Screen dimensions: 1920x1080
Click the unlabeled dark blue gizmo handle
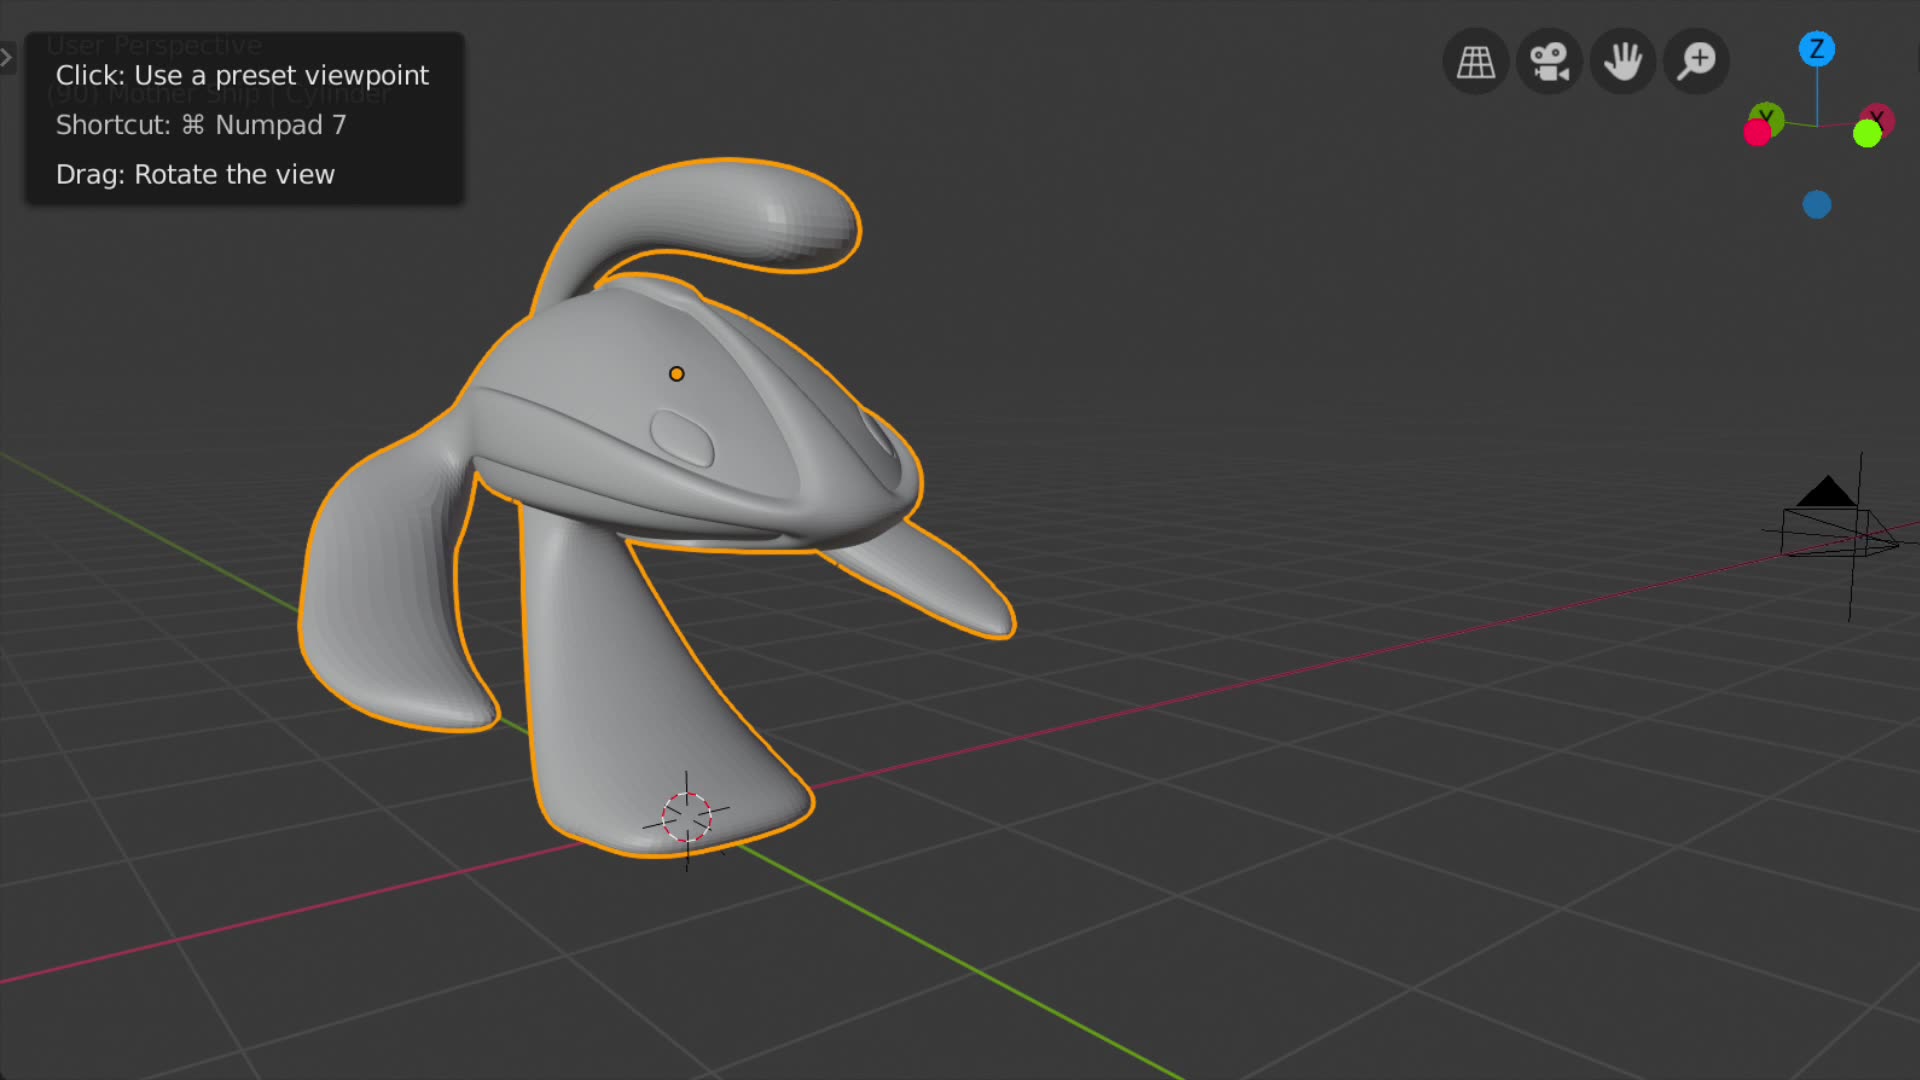1817,205
